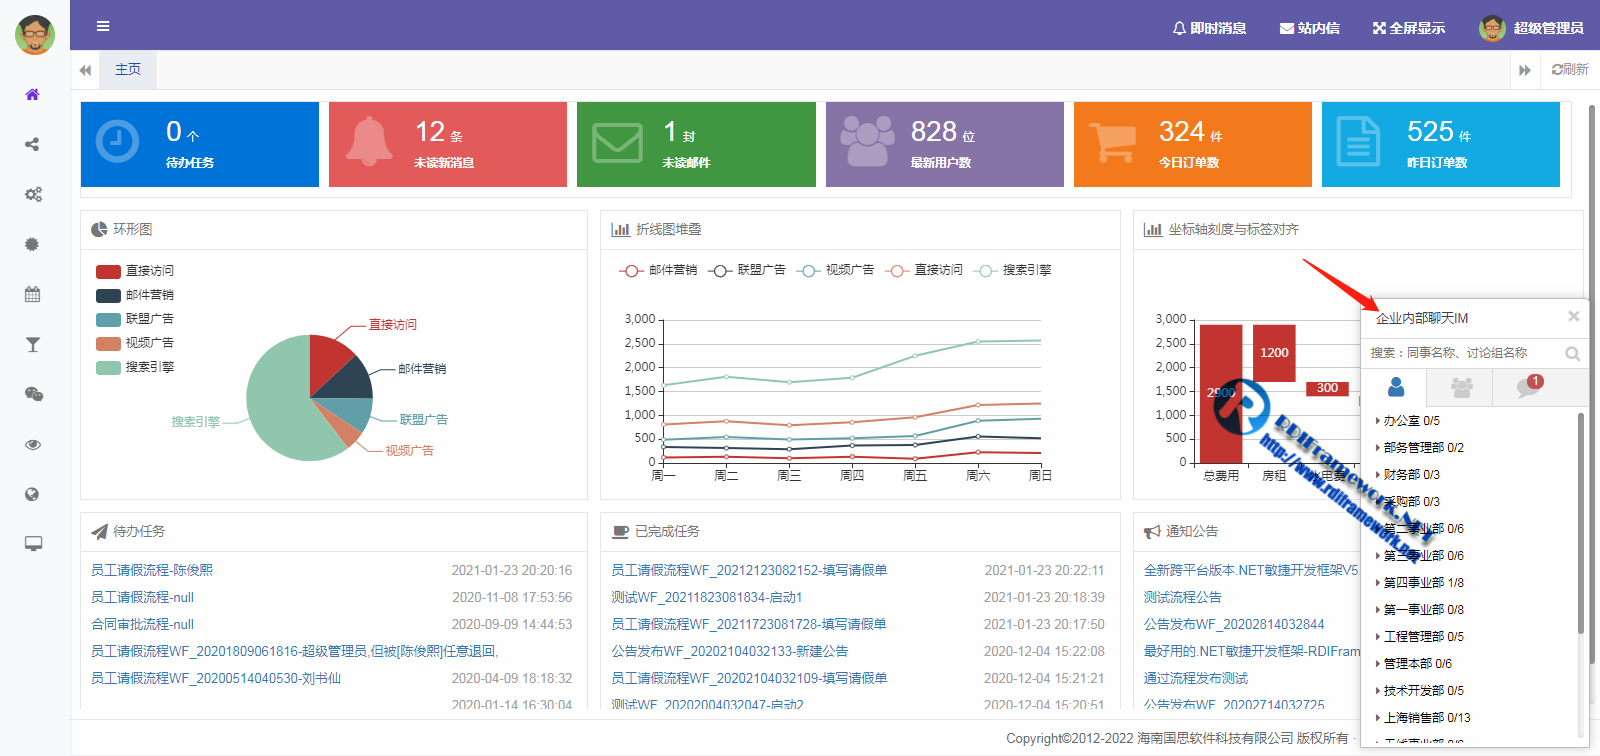This screenshot has height=756, width=1600.
Task: Open the 测试WF_20211823081834-启动1 completed task
Action: point(707,597)
